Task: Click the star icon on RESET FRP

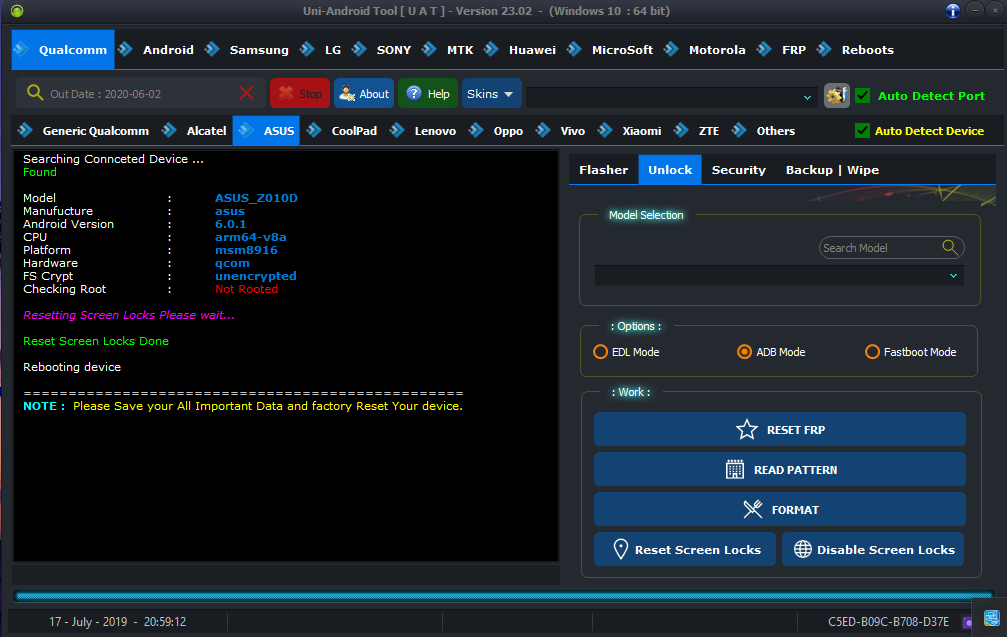Action: tap(747, 430)
